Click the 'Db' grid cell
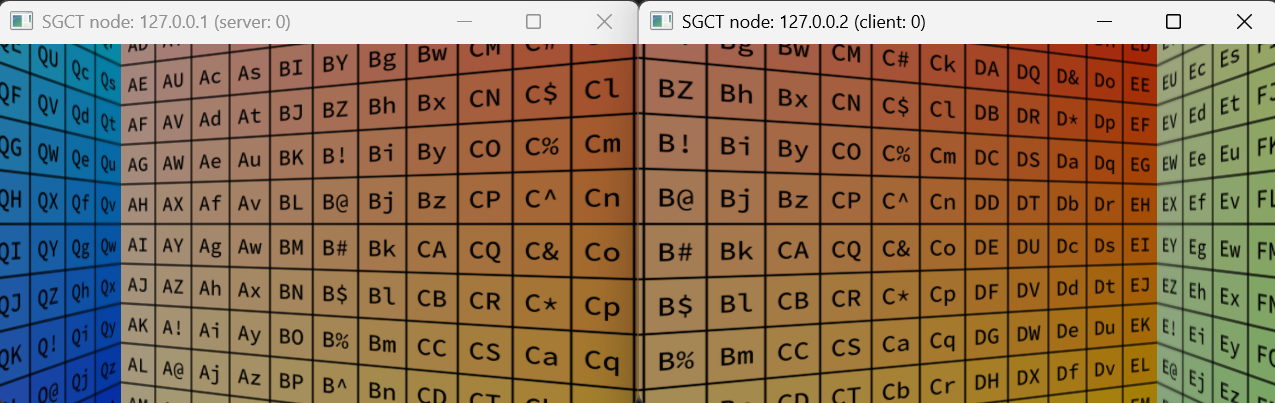 [1067, 202]
